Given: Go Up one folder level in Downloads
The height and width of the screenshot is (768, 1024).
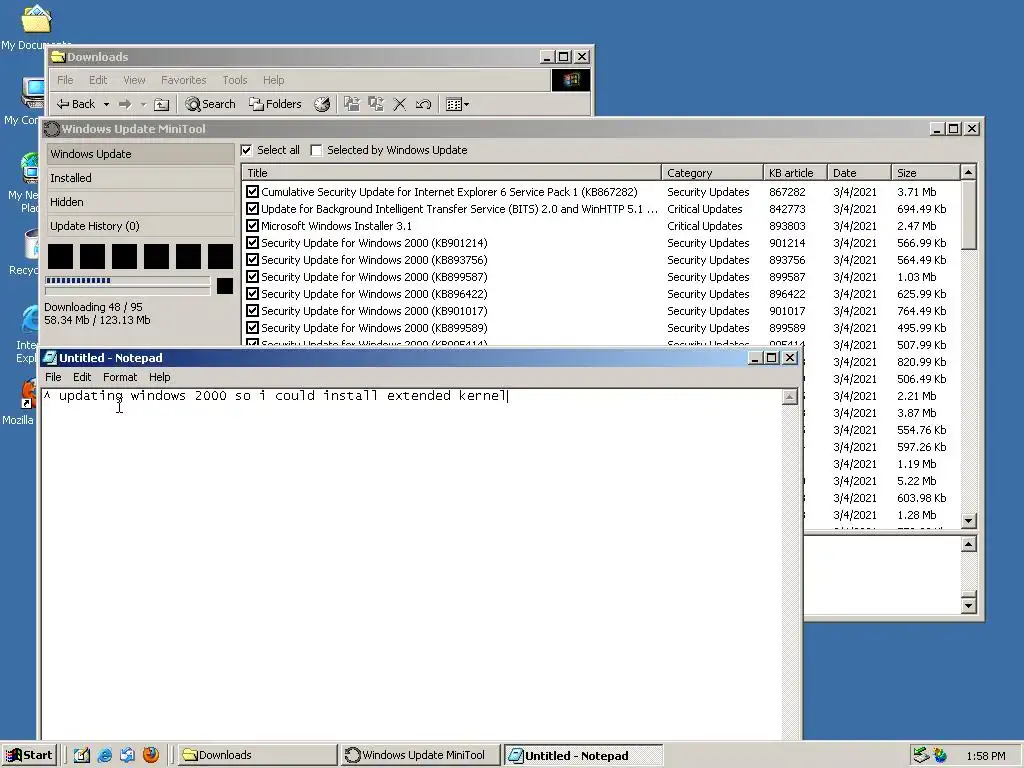Looking at the screenshot, I should click(161, 104).
